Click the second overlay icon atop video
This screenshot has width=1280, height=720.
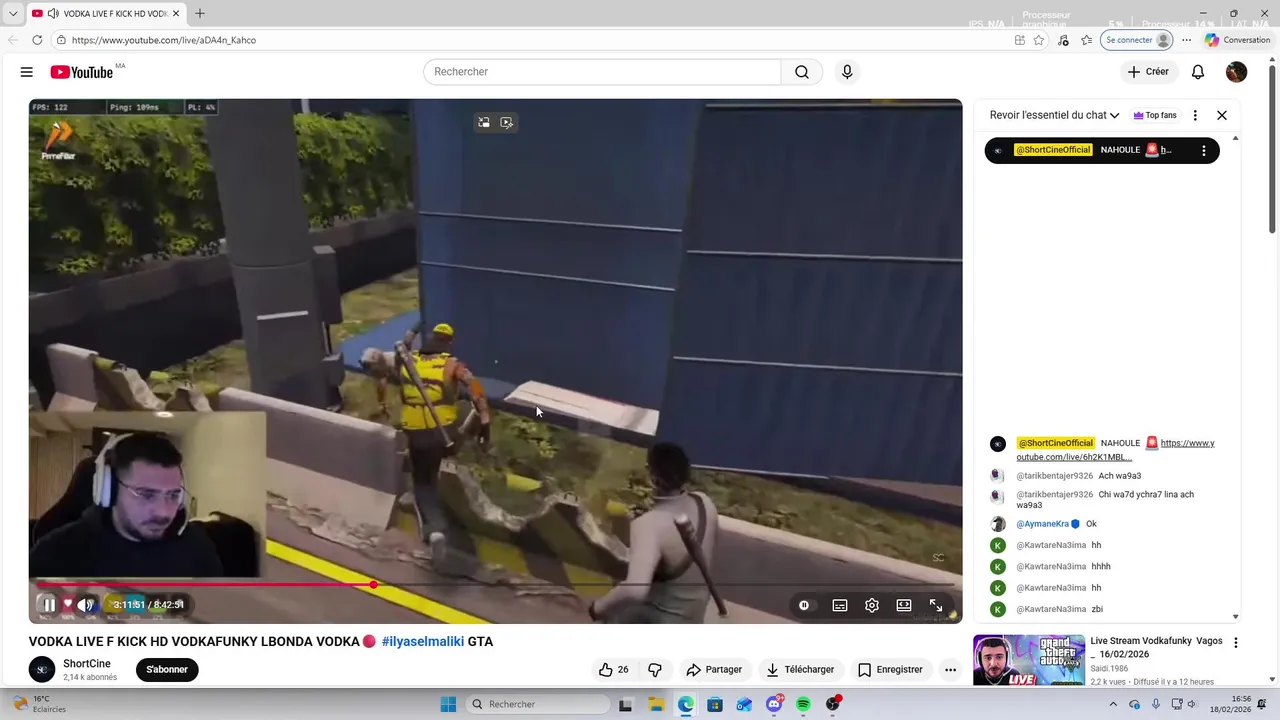click(507, 122)
